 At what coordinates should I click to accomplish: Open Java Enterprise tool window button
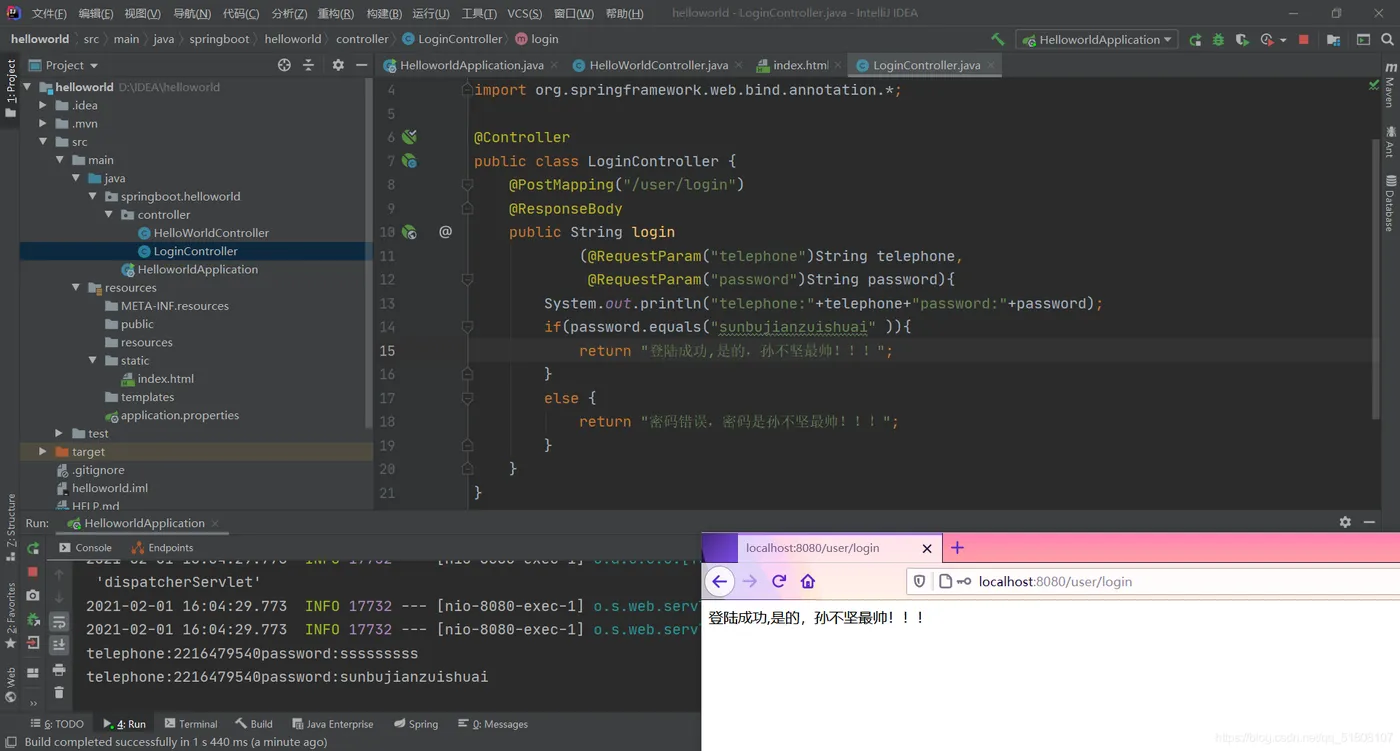(332, 724)
